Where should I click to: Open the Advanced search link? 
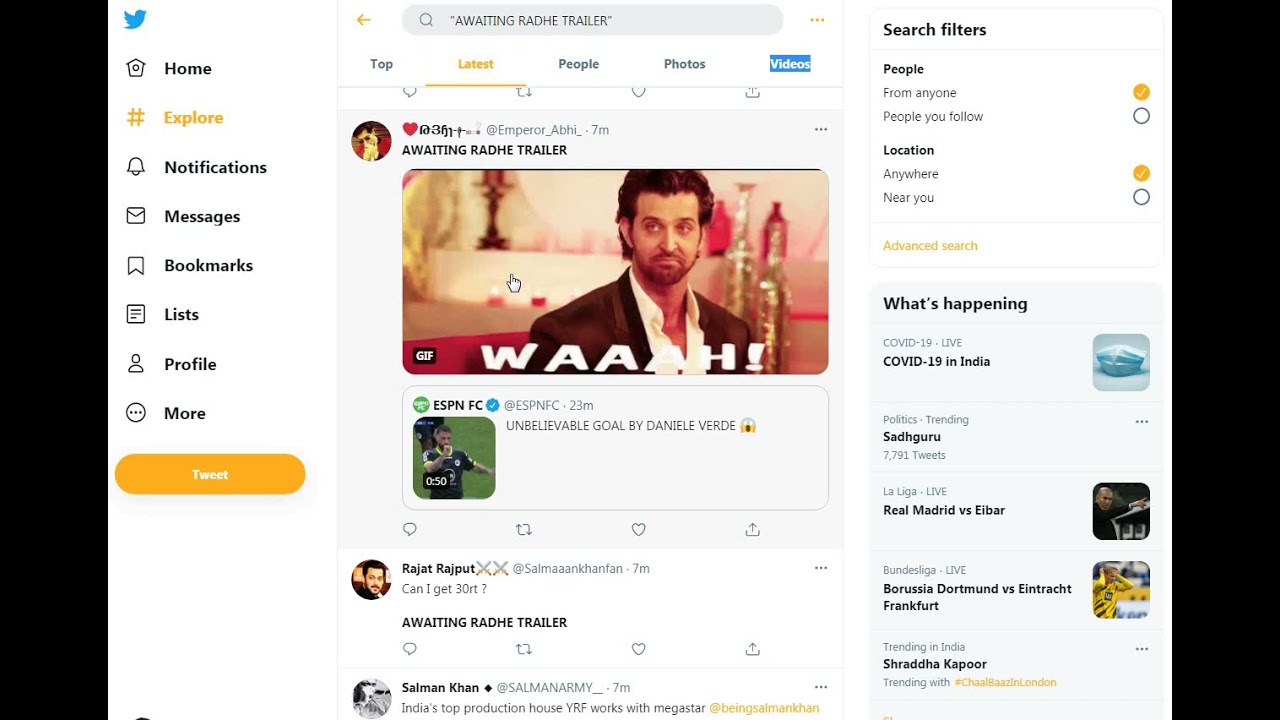click(930, 245)
